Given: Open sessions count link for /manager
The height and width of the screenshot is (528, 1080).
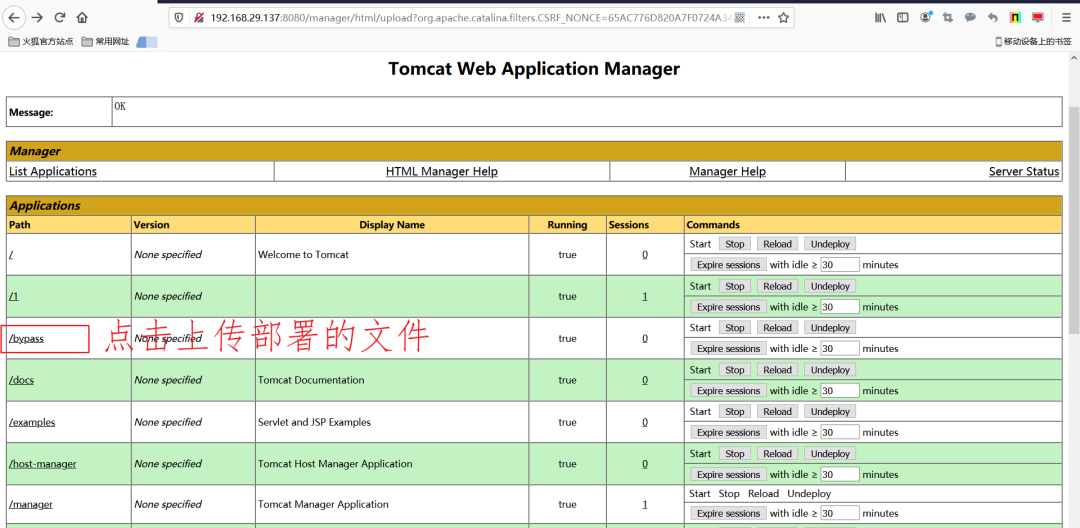Looking at the screenshot, I should click(645, 505).
